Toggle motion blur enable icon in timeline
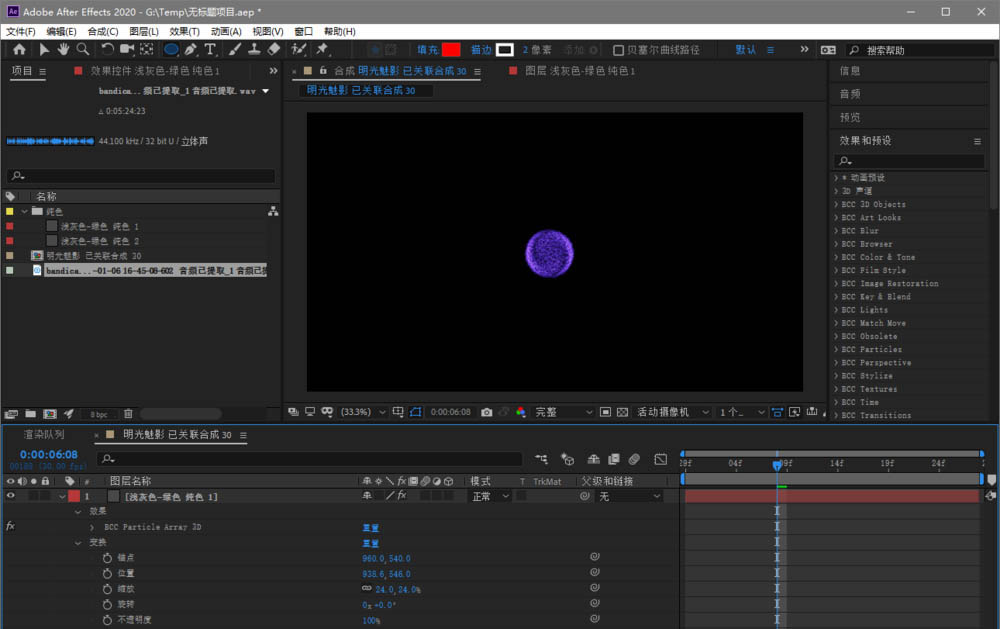 click(634, 459)
